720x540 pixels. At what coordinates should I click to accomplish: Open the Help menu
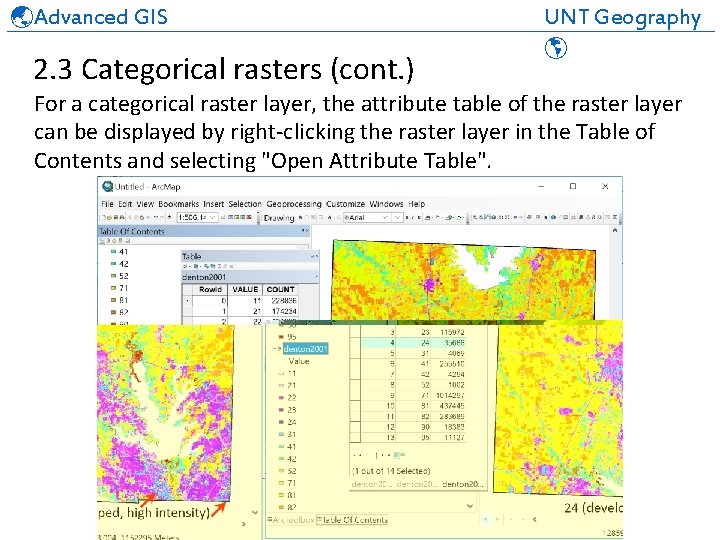tap(416, 204)
